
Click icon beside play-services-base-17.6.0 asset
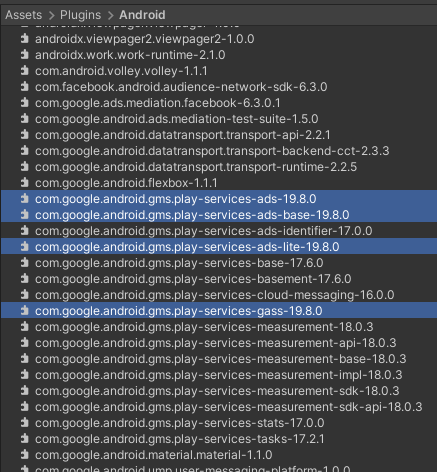click(25, 263)
